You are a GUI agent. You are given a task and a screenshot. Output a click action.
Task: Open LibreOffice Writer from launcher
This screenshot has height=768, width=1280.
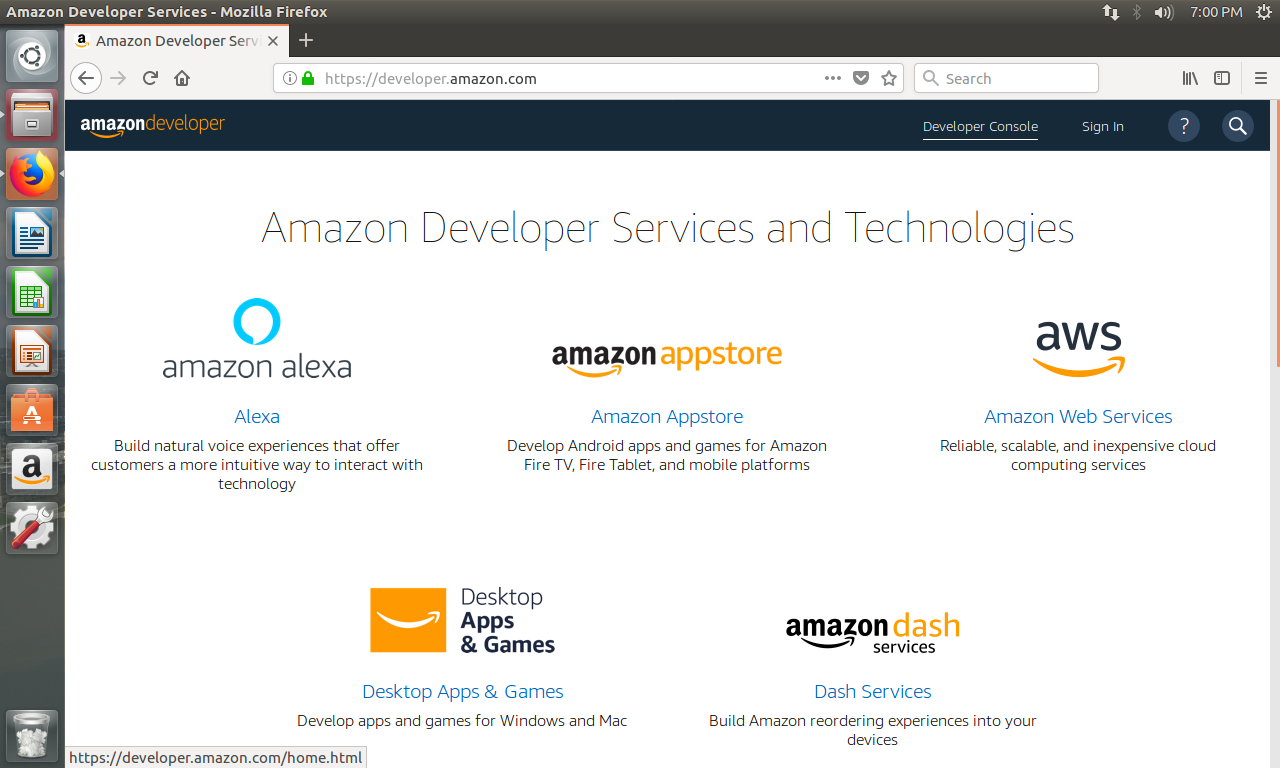tap(32, 233)
